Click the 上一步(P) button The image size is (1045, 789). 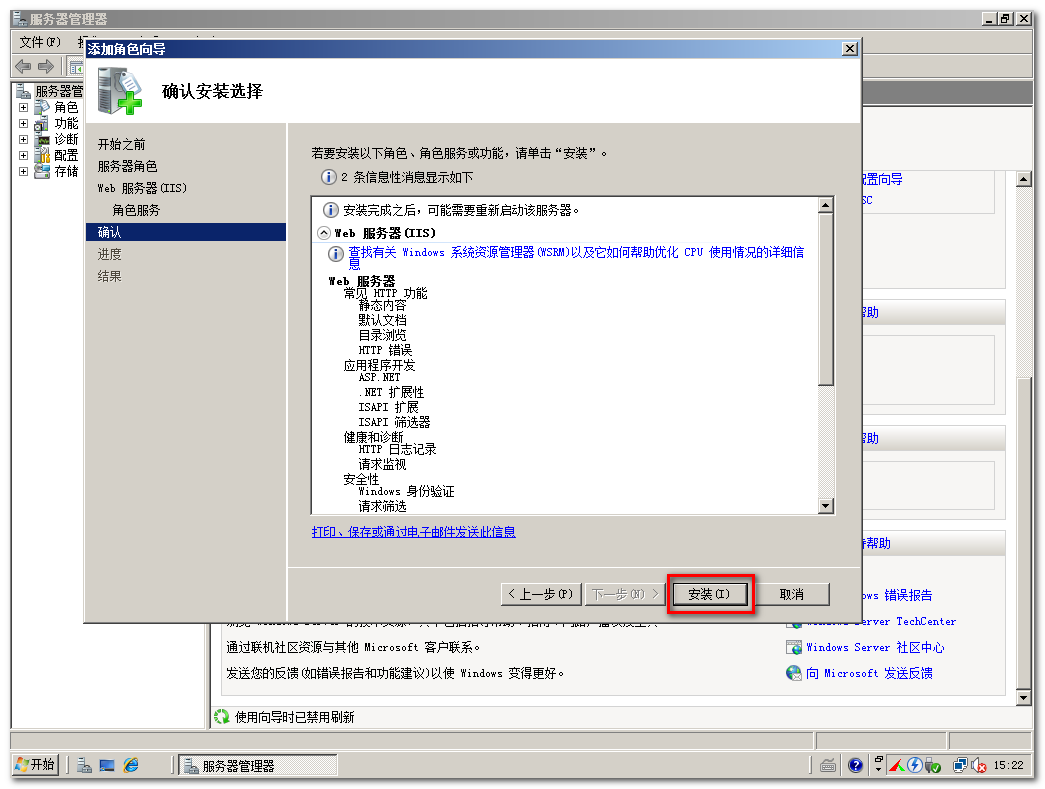[x=541, y=594]
